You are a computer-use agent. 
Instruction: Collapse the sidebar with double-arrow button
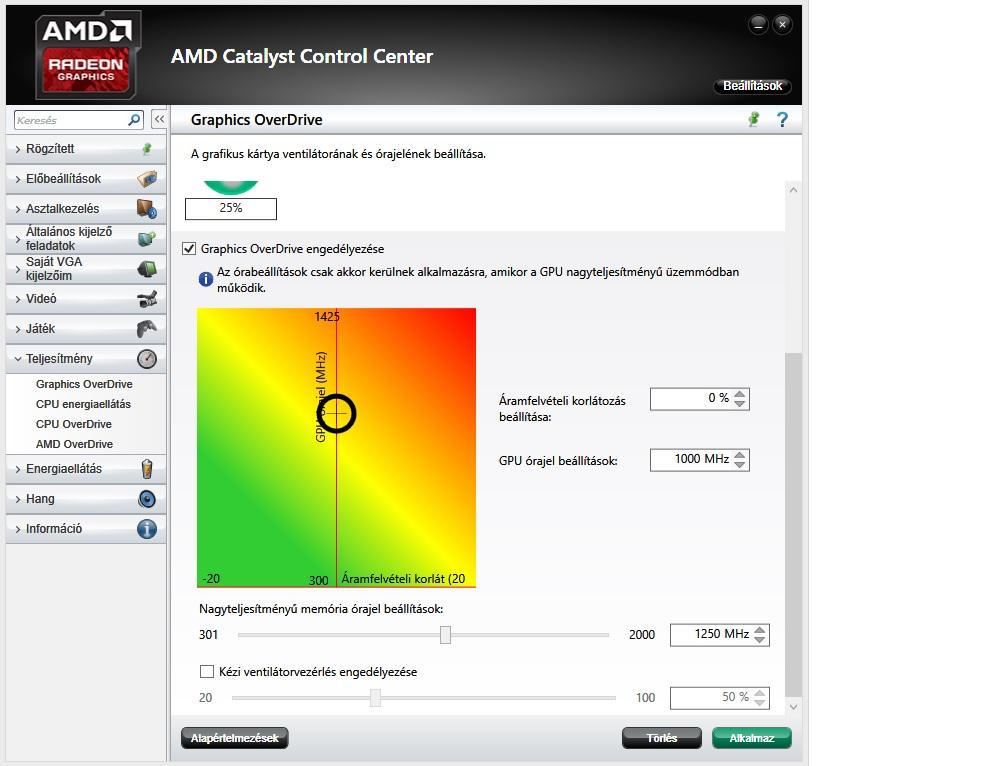coord(159,120)
